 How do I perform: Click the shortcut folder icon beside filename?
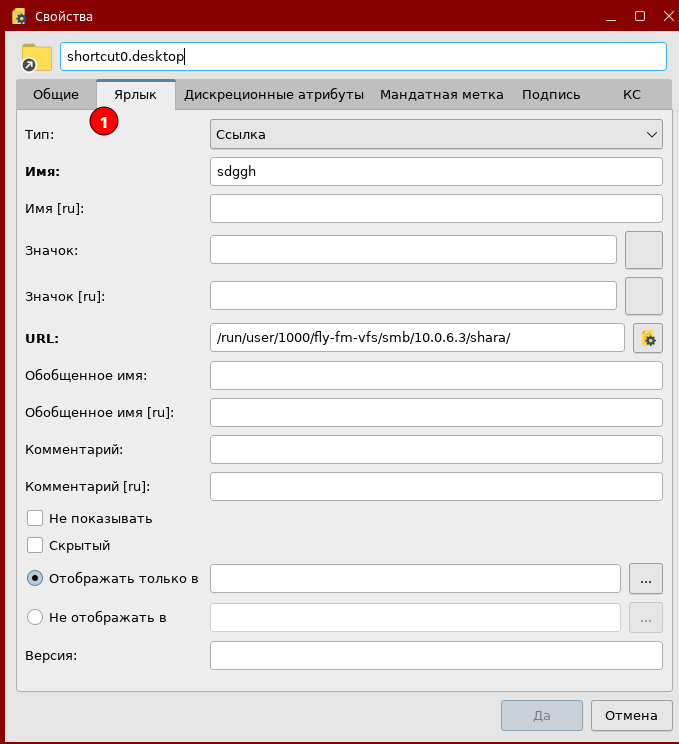click(x=36, y=57)
